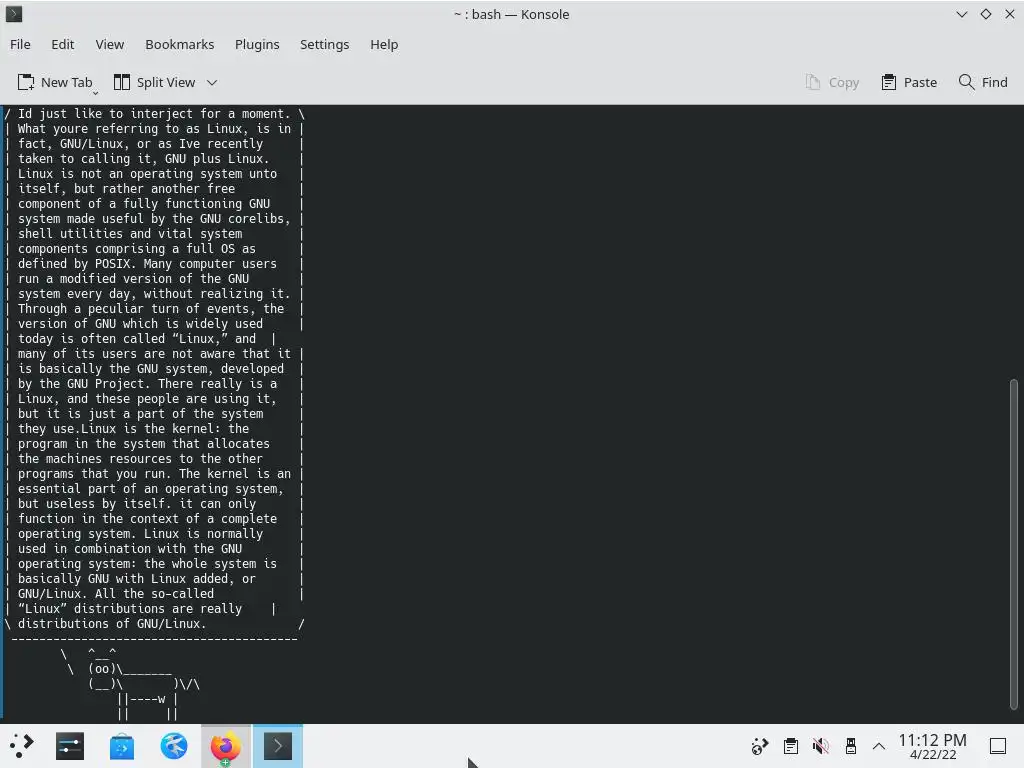Maximize the Konsole window
This screenshot has width=1024, height=768.
[985, 14]
